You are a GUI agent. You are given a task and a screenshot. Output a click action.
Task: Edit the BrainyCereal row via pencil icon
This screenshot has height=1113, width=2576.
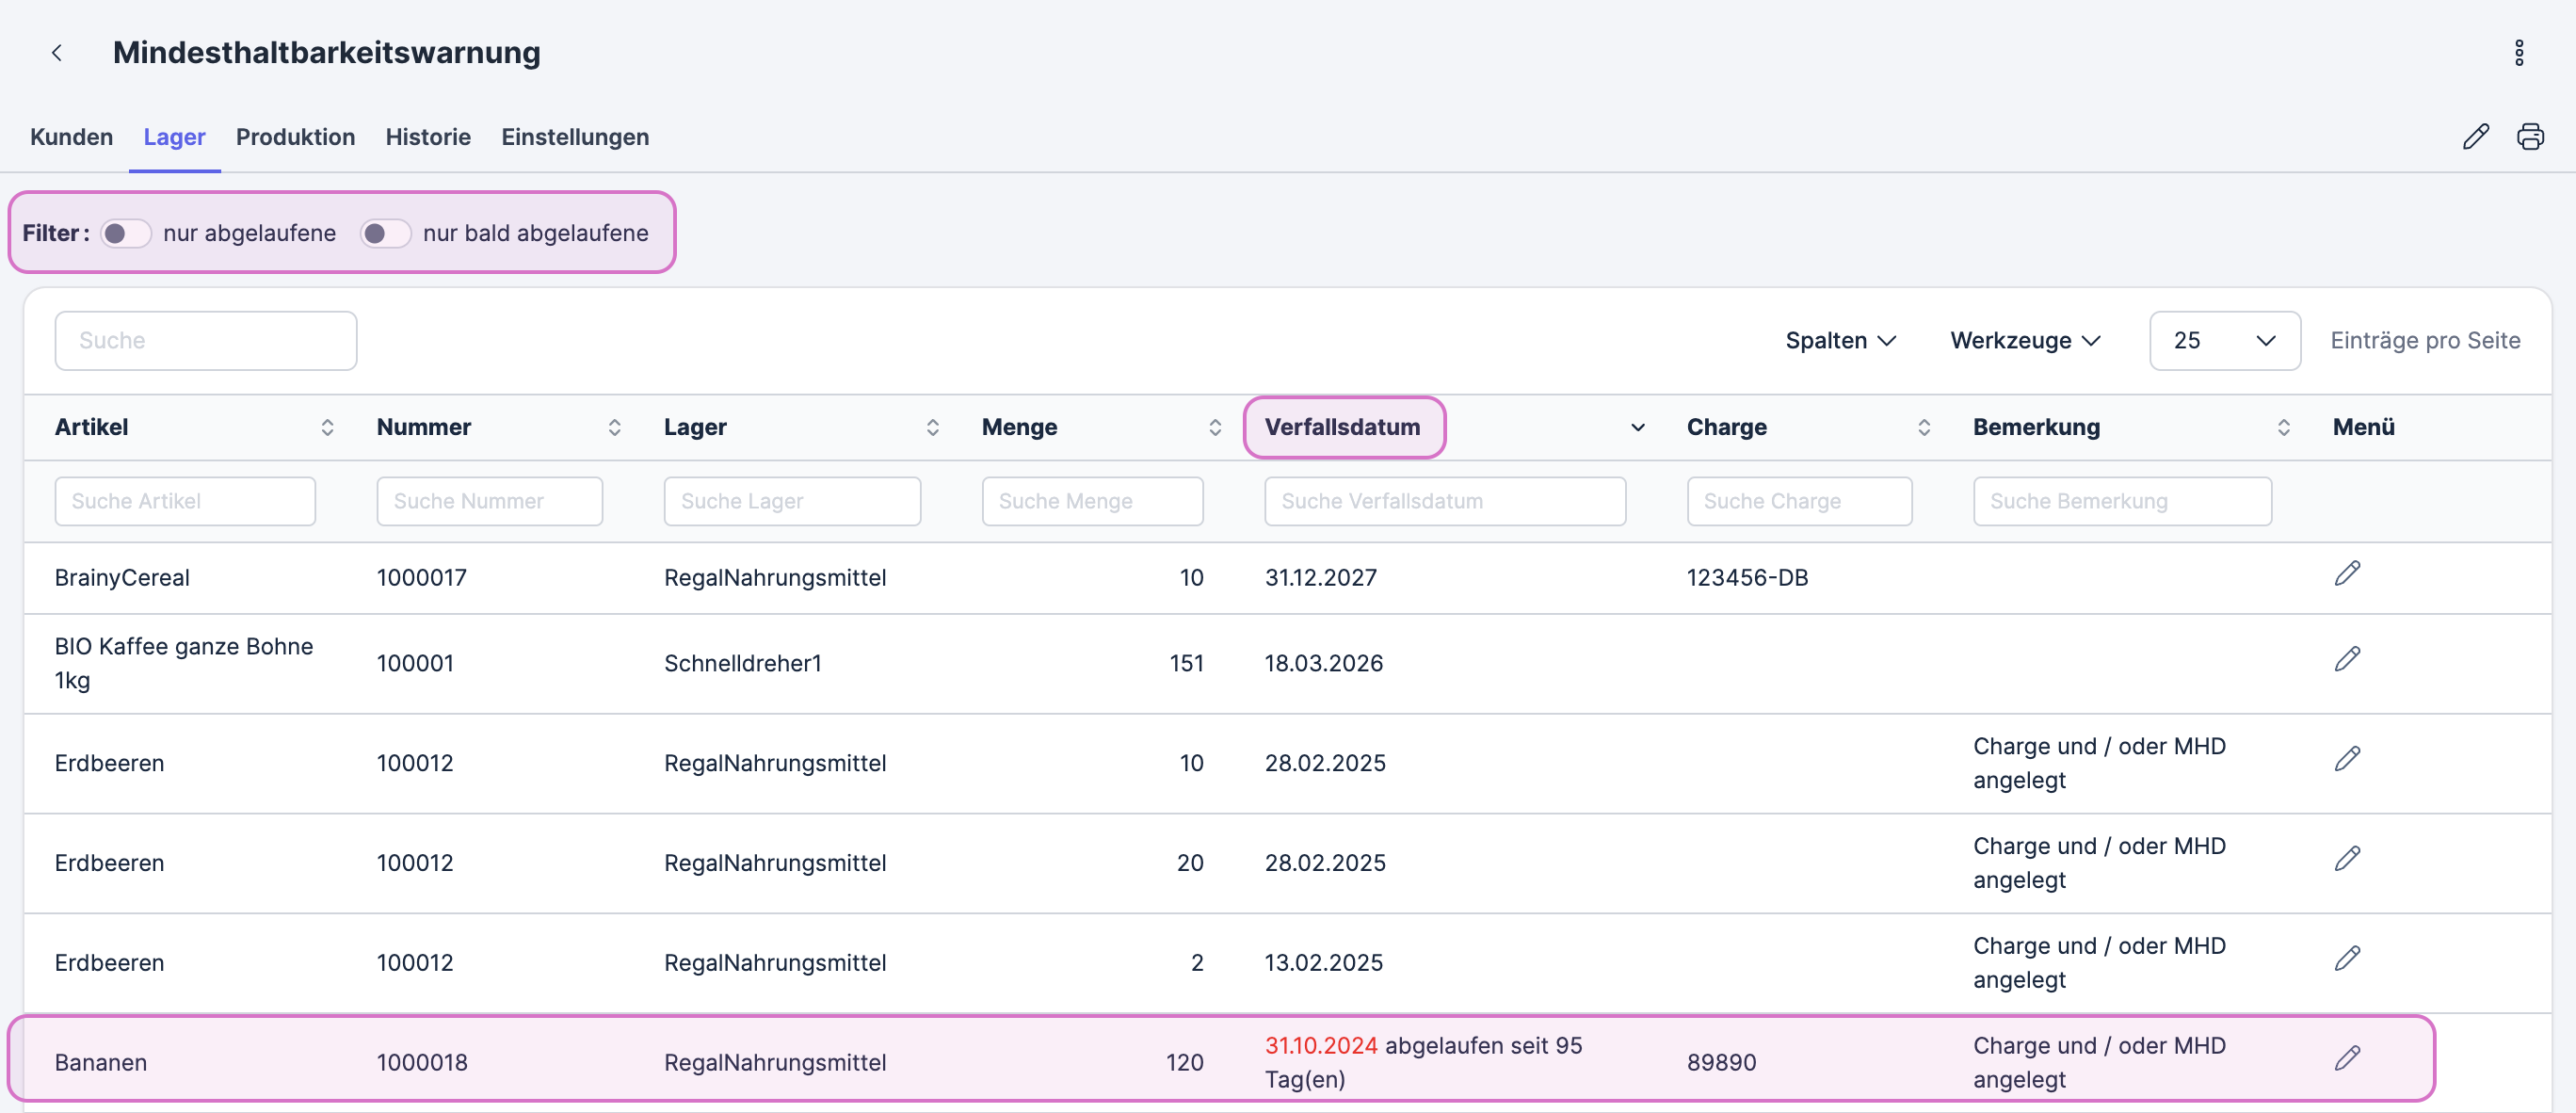point(2347,573)
